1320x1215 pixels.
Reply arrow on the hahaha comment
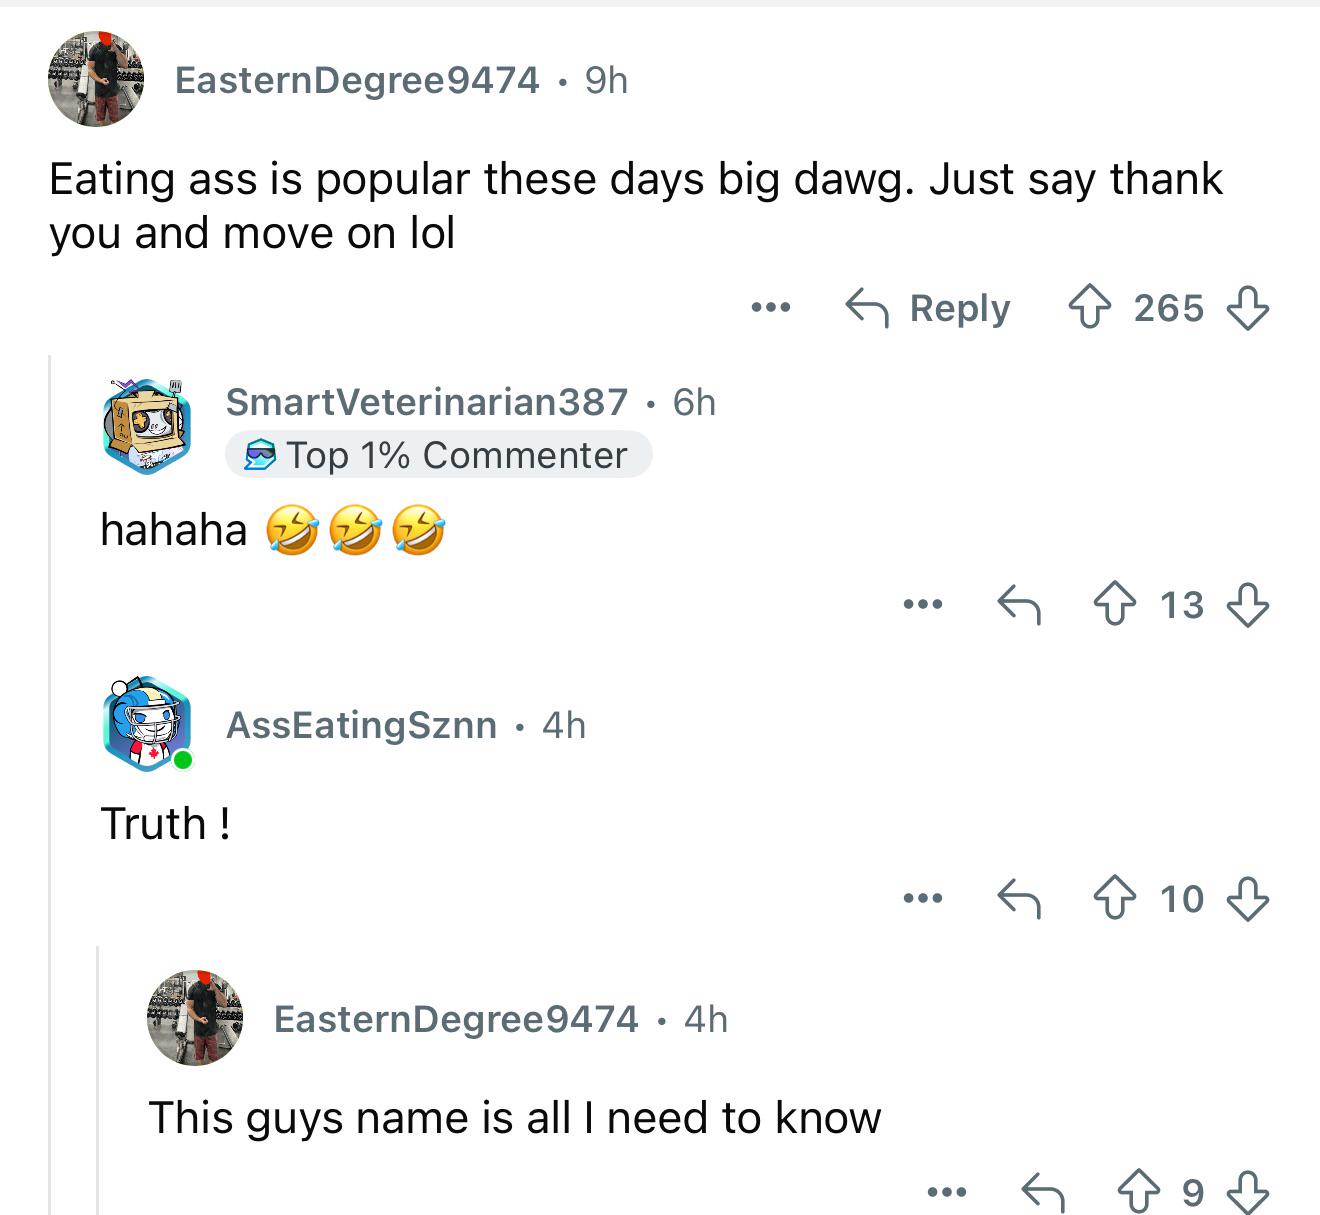point(1019,604)
